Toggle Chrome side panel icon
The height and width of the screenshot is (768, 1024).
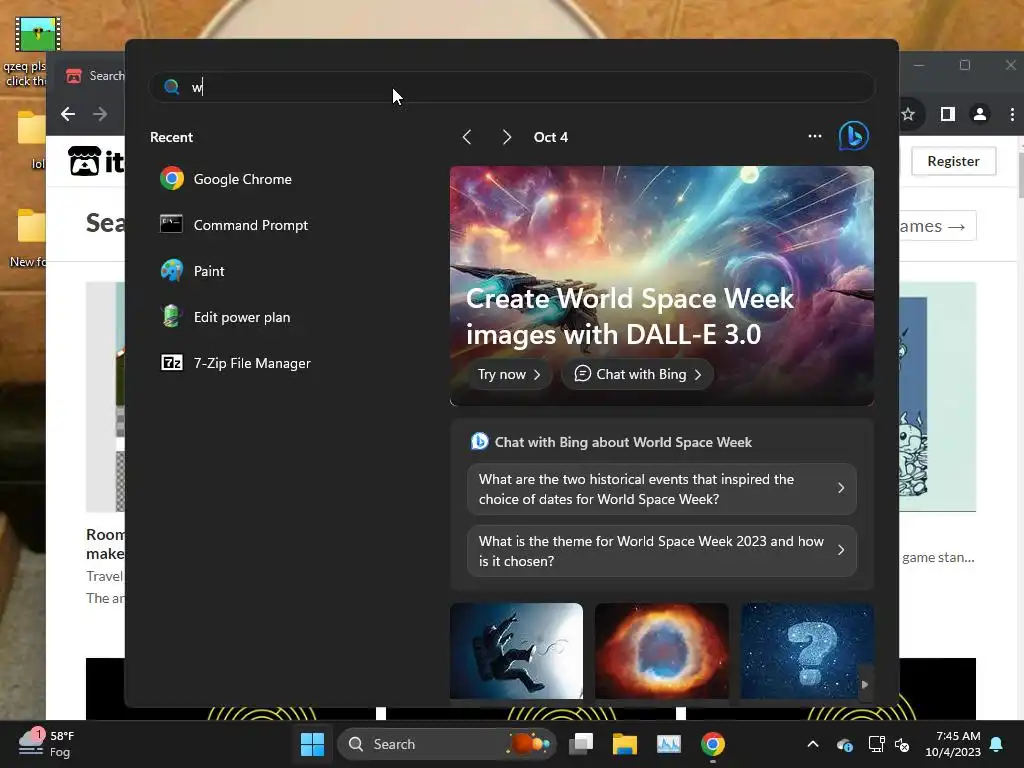948,114
